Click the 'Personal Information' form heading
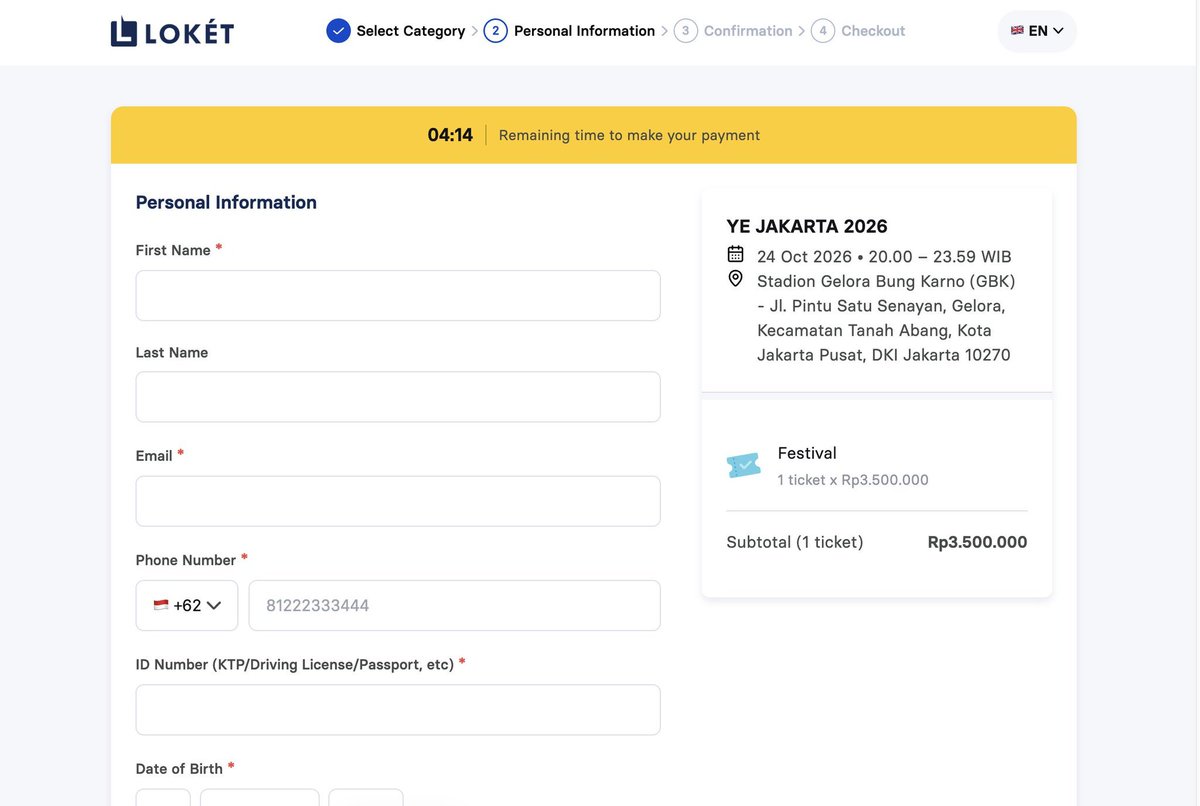Viewport: 1200px width, 806px height. click(x=226, y=202)
